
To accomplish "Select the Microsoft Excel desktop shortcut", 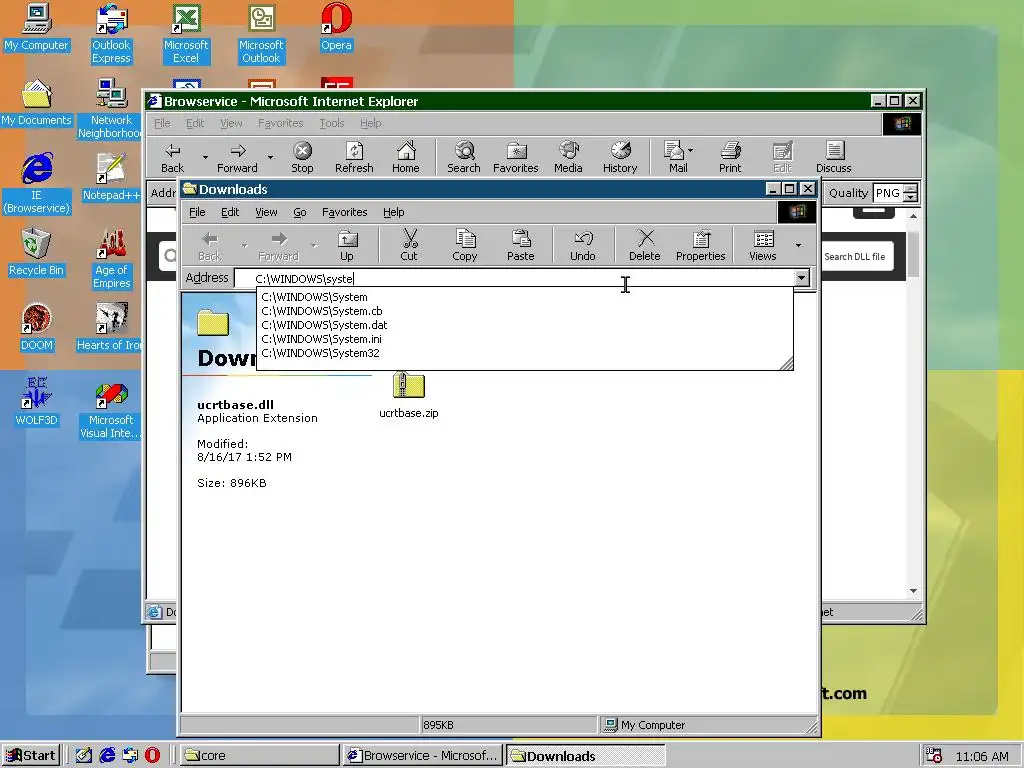I will [x=186, y=34].
